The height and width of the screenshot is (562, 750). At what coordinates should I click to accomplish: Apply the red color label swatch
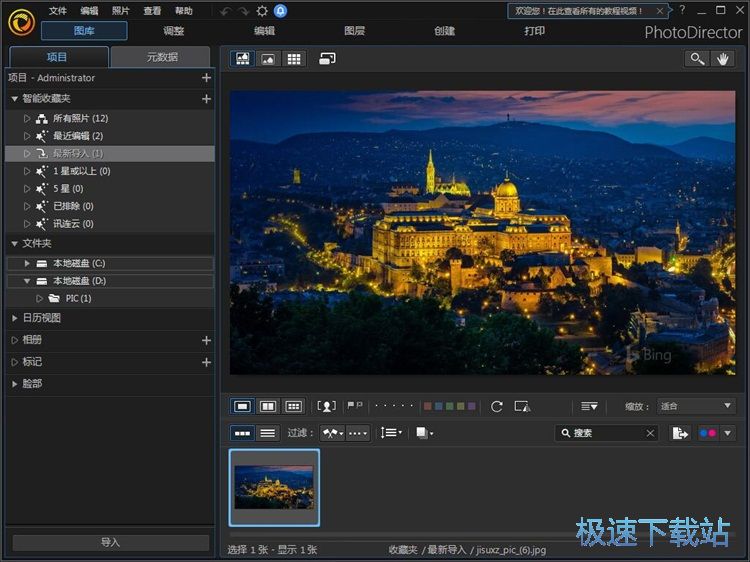428,406
